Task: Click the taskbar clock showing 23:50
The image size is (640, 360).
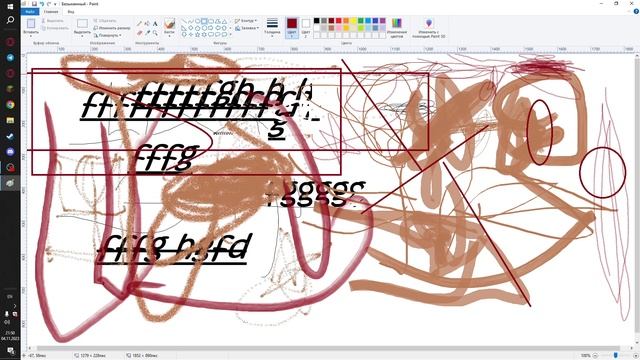Action: pyautogui.click(x=10, y=336)
